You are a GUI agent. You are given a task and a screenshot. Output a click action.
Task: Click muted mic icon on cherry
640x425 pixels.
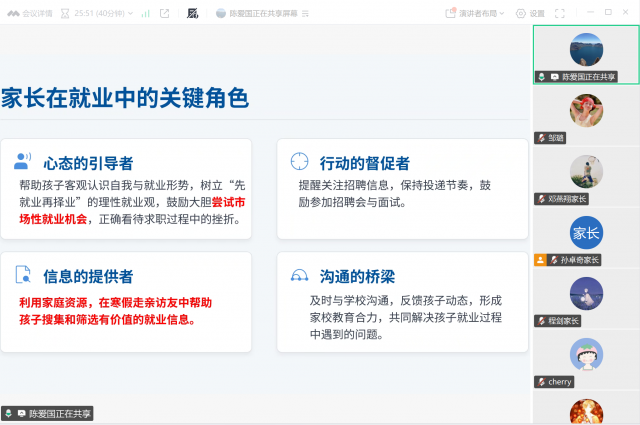pyautogui.click(x=542, y=382)
